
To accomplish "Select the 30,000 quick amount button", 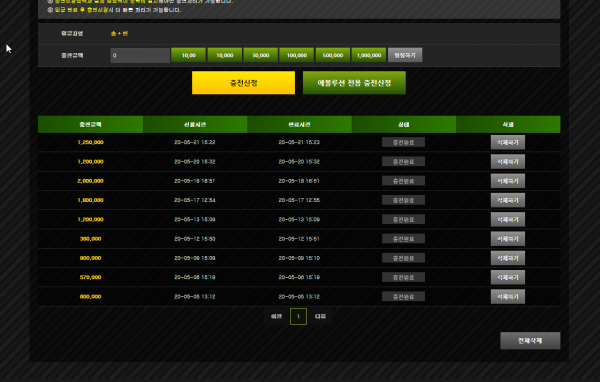I will coord(261,55).
